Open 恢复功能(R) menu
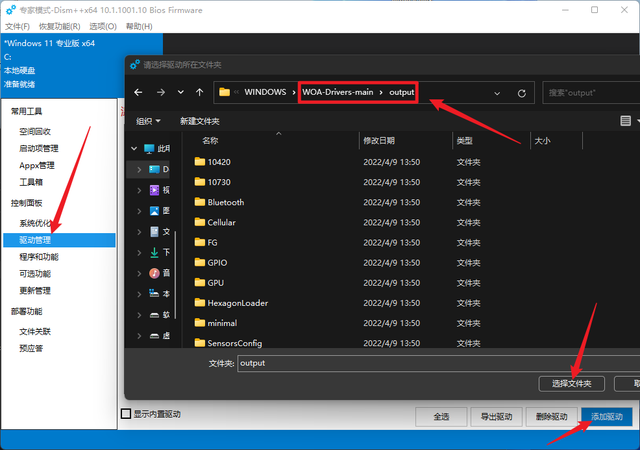This screenshot has width=640, height=450. click(x=60, y=27)
